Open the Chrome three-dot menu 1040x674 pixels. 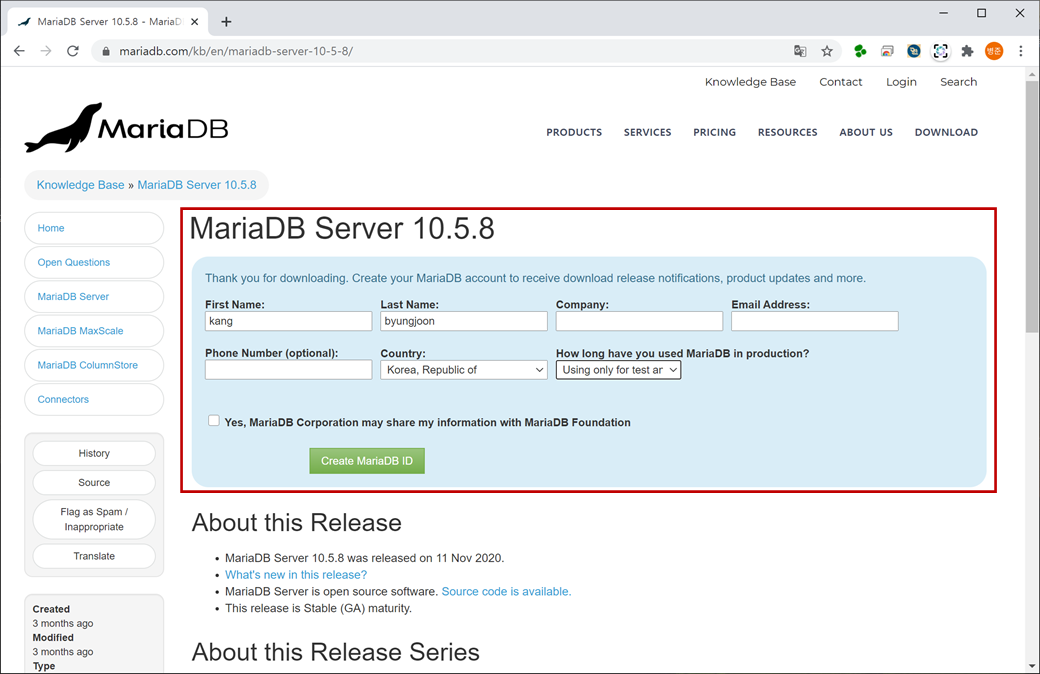[1021, 51]
